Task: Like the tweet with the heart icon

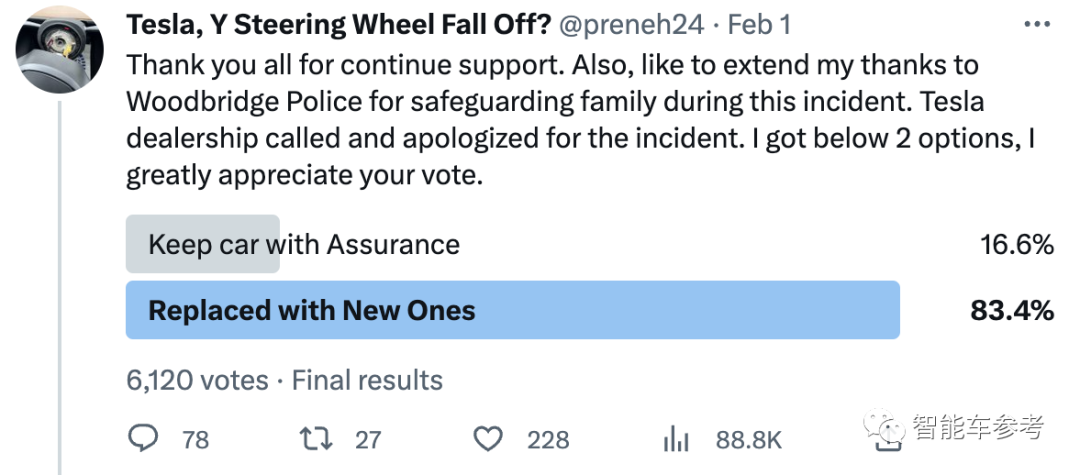Action: pos(489,439)
